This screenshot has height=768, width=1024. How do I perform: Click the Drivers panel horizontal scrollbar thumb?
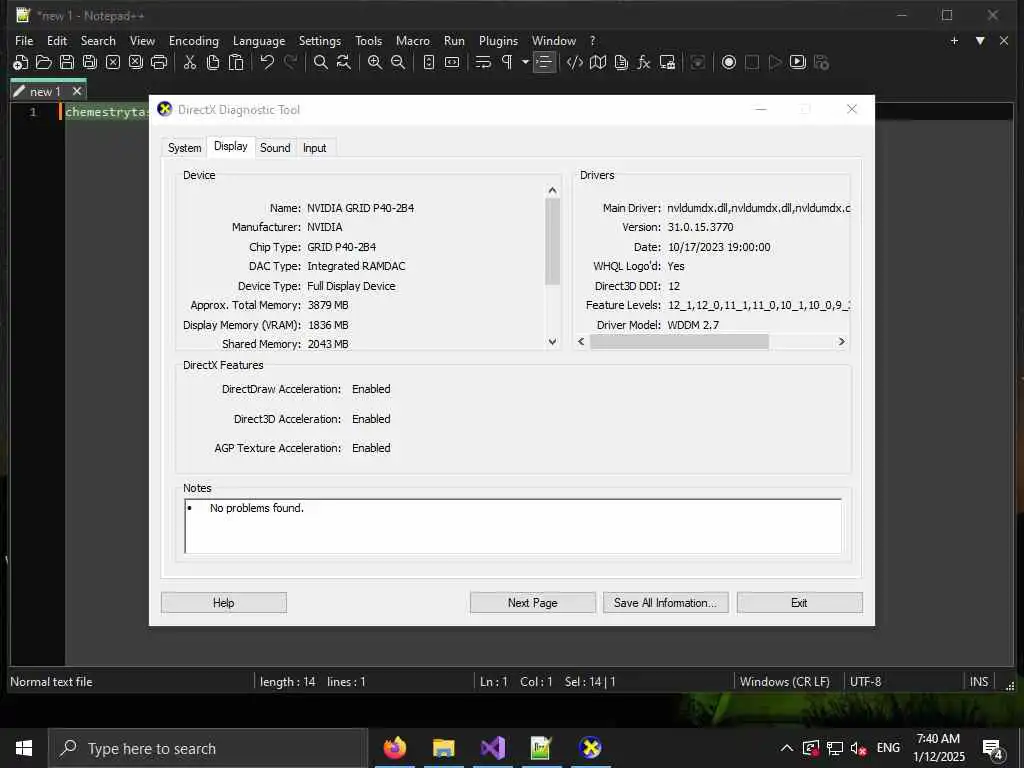(x=679, y=342)
